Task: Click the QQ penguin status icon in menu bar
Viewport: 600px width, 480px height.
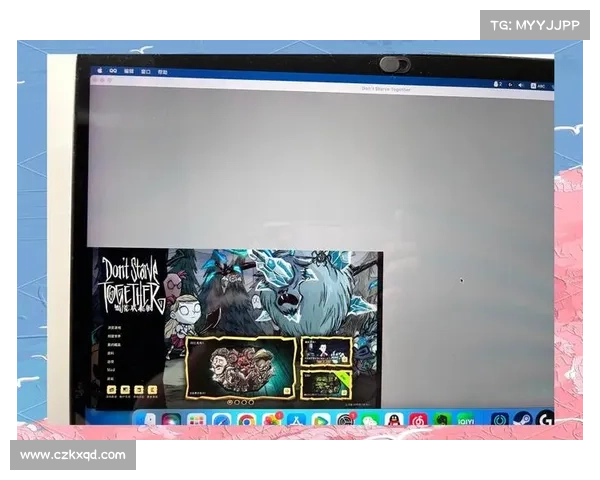Action: [497, 84]
